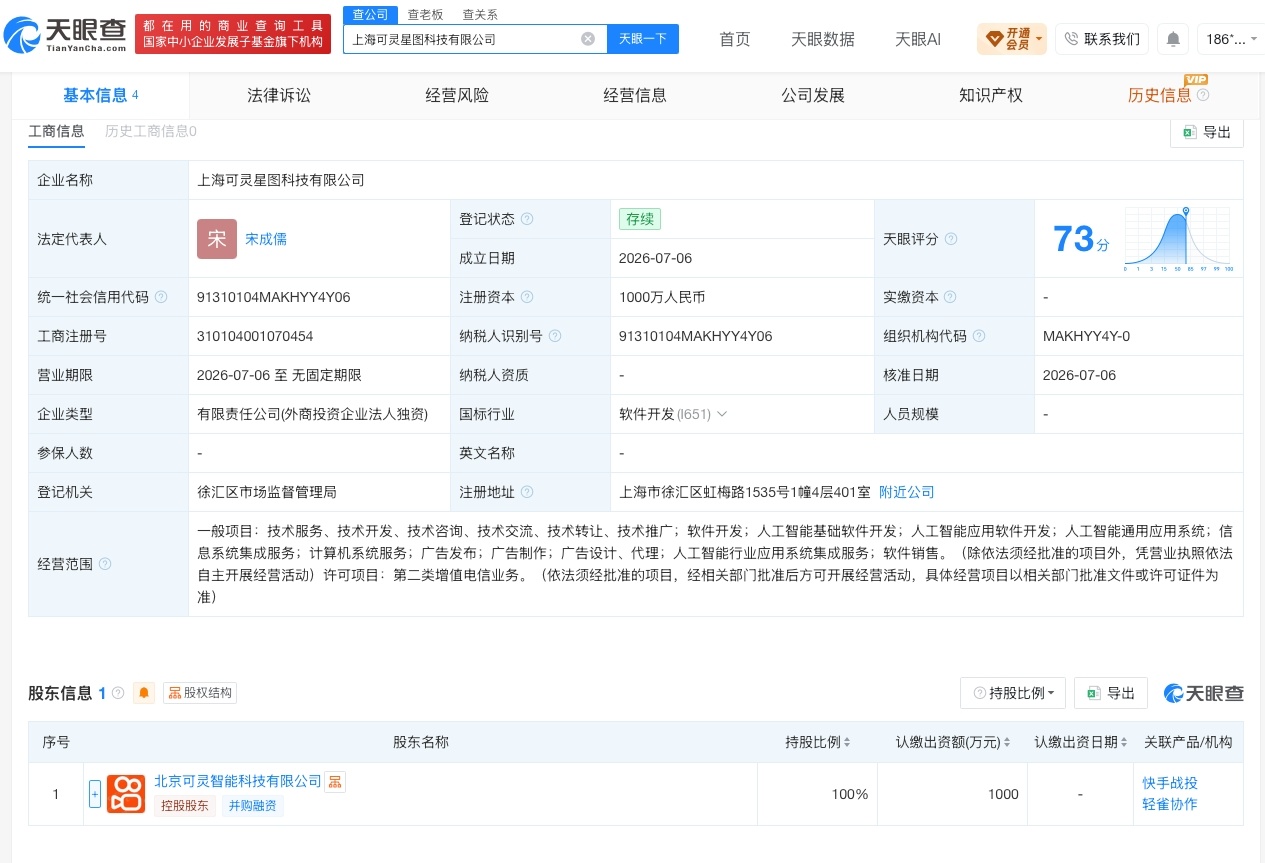The image size is (1265, 863).
Task: Click credit code 91310104MAKHYY4Y06 under 统一社会信用代码
Action: coord(274,297)
